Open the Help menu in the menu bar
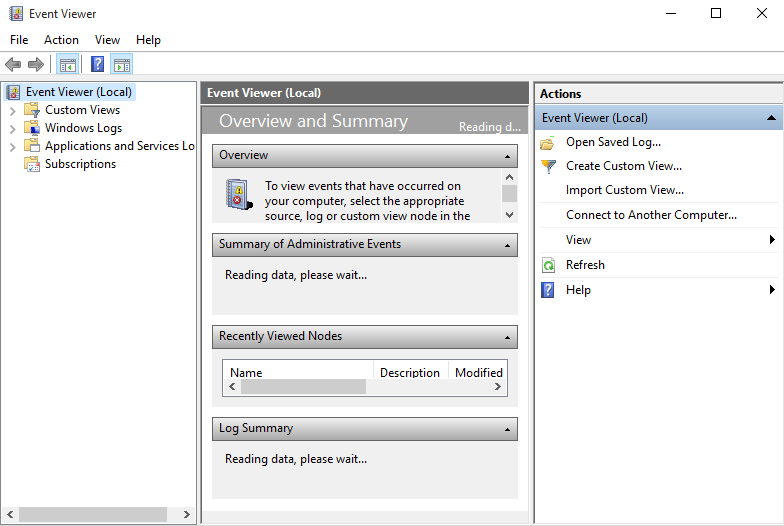Viewport: 784px width, 526px height. tap(148, 40)
